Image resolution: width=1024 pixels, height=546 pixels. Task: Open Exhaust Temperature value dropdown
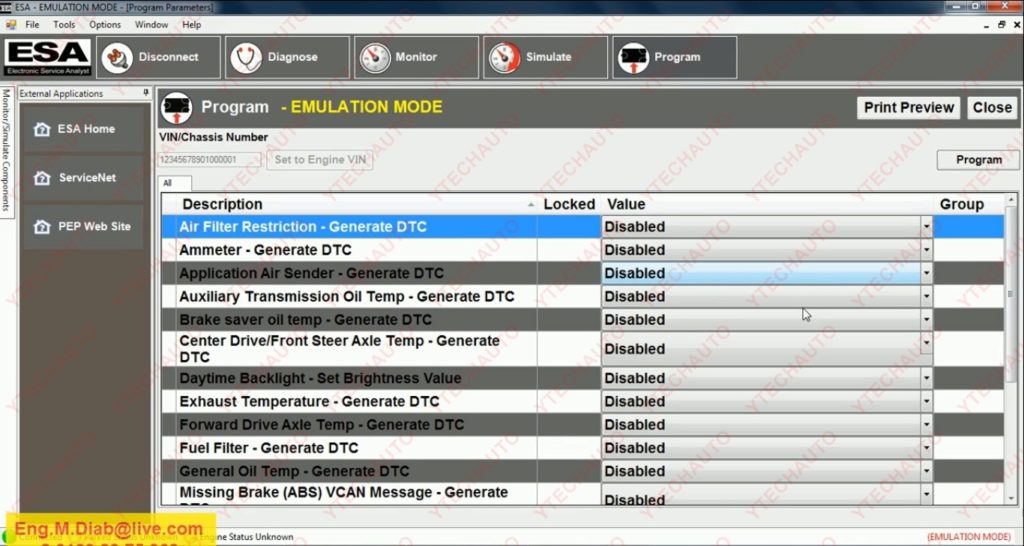pos(926,402)
